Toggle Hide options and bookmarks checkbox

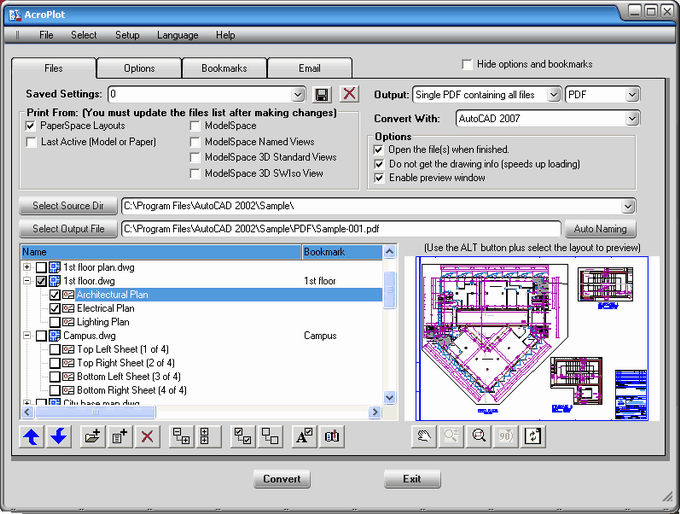pyautogui.click(x=467, y=65)
